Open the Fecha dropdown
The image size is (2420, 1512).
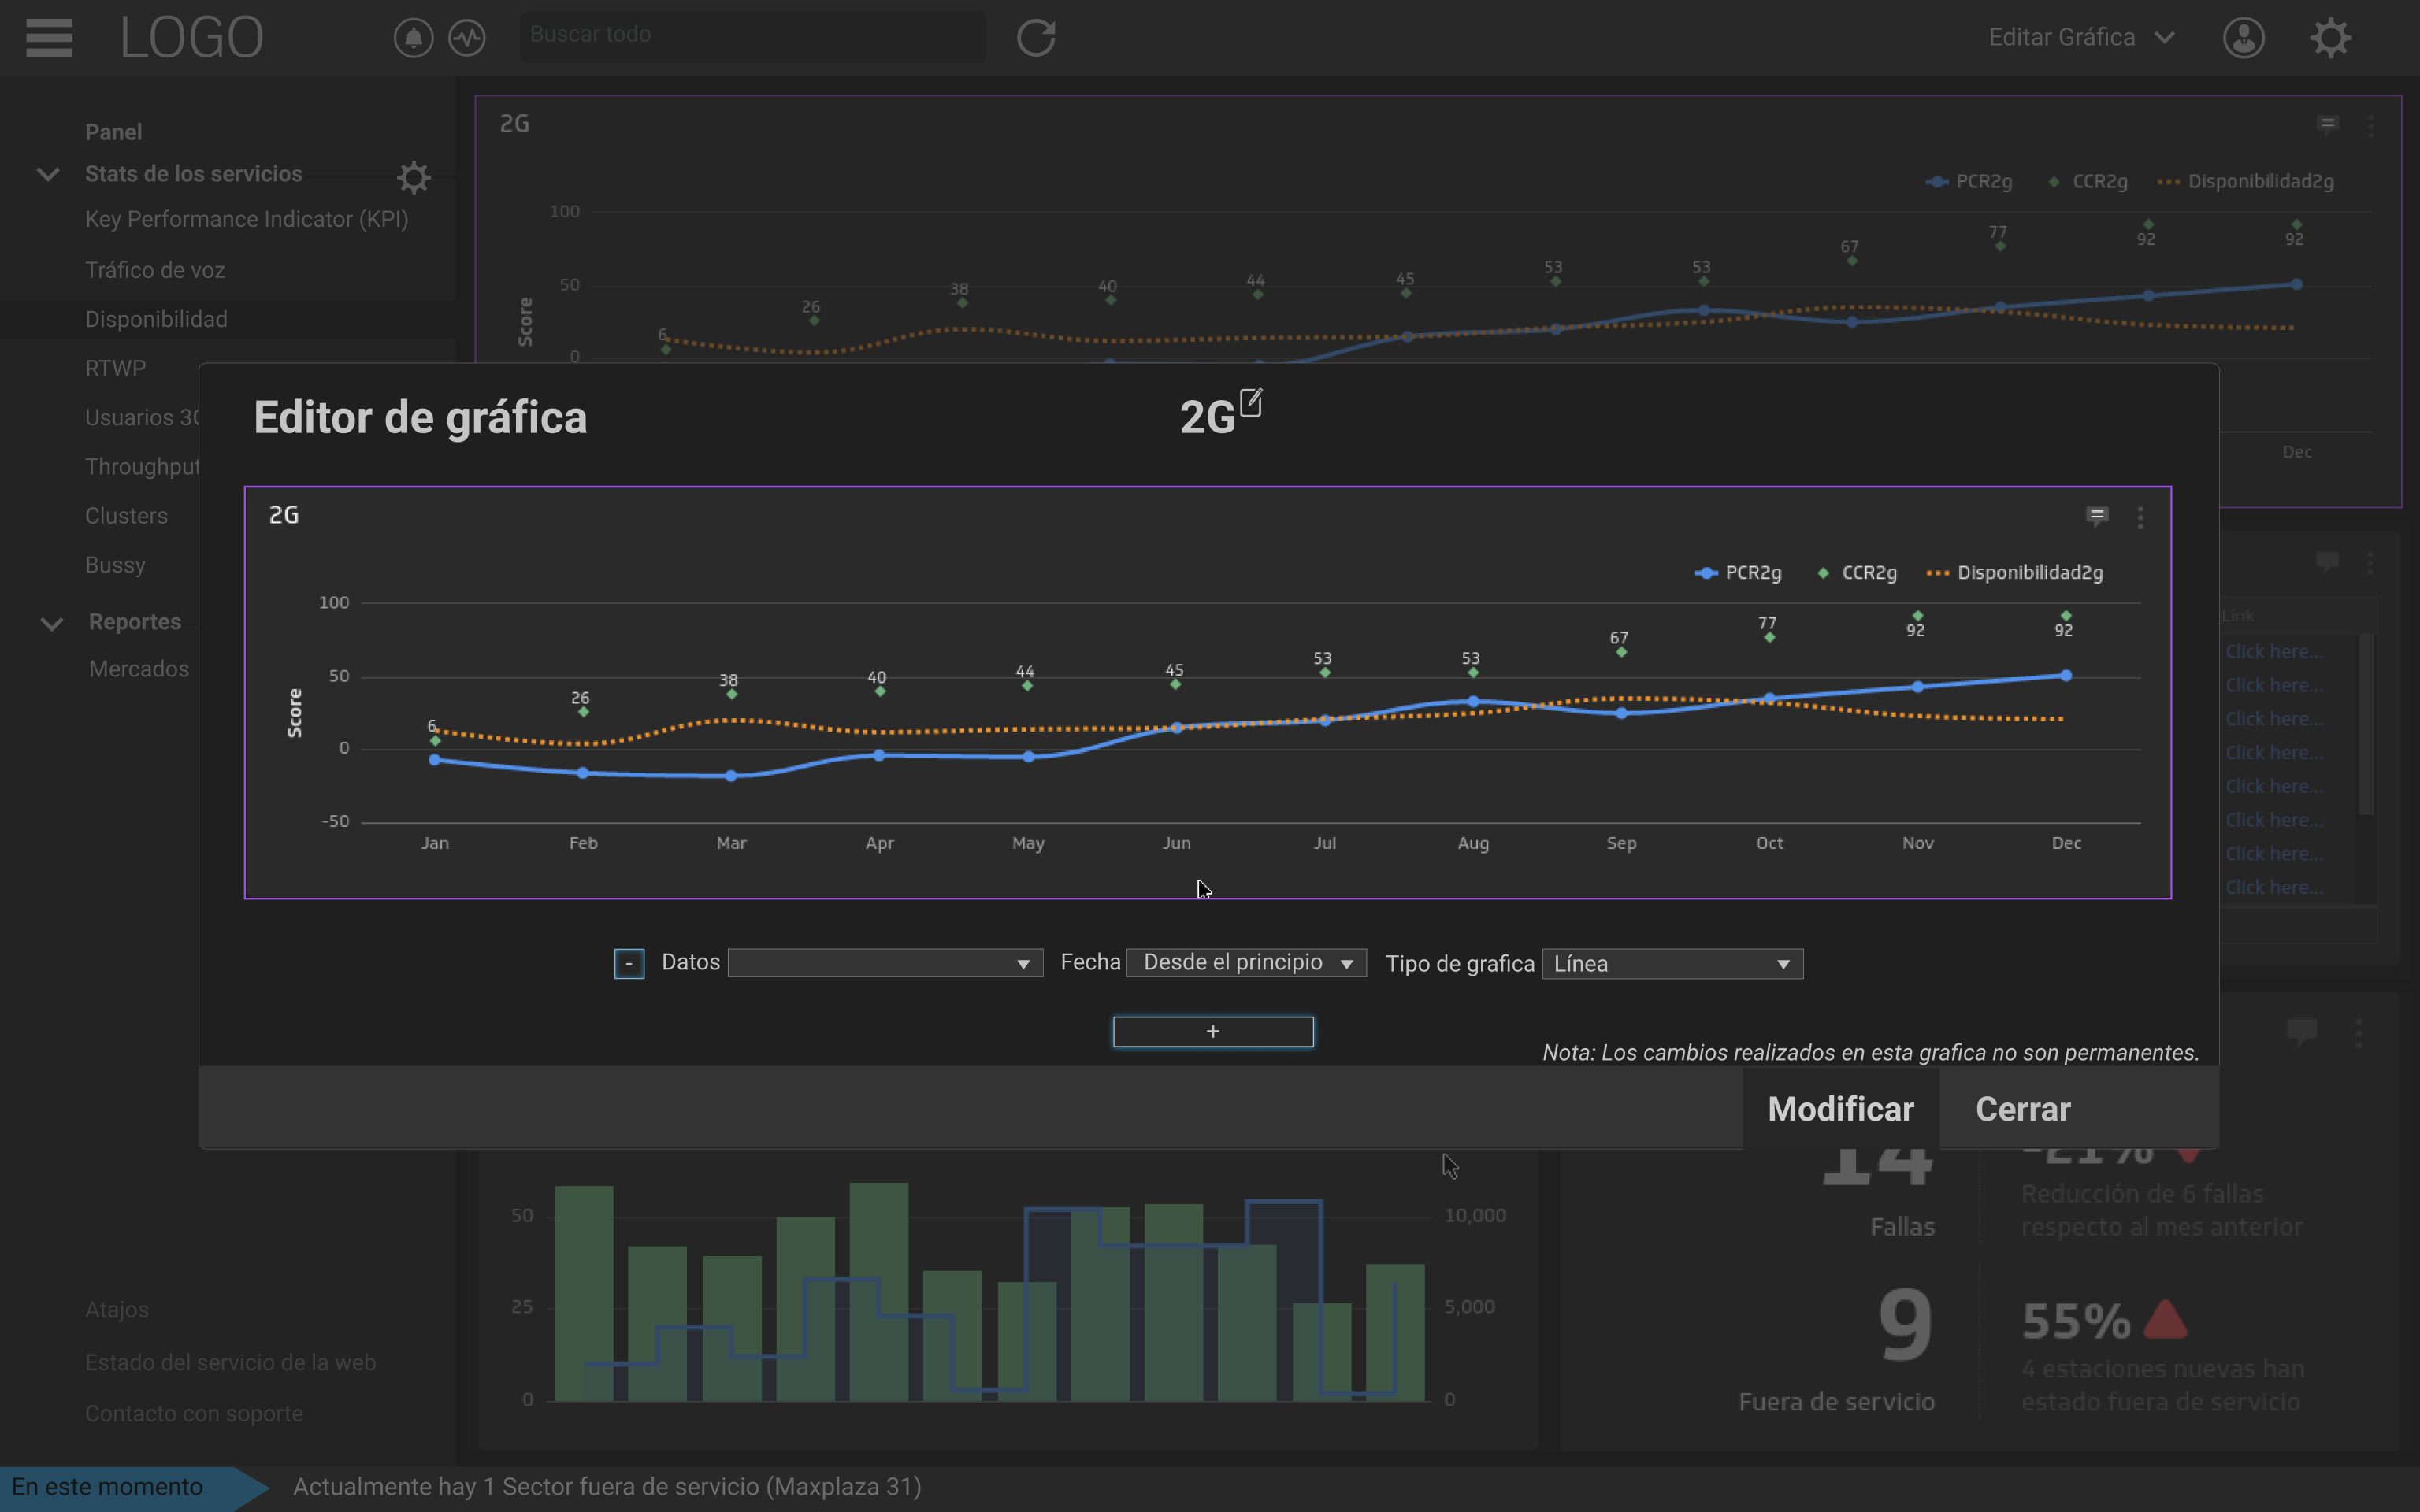pos(1246,963)
